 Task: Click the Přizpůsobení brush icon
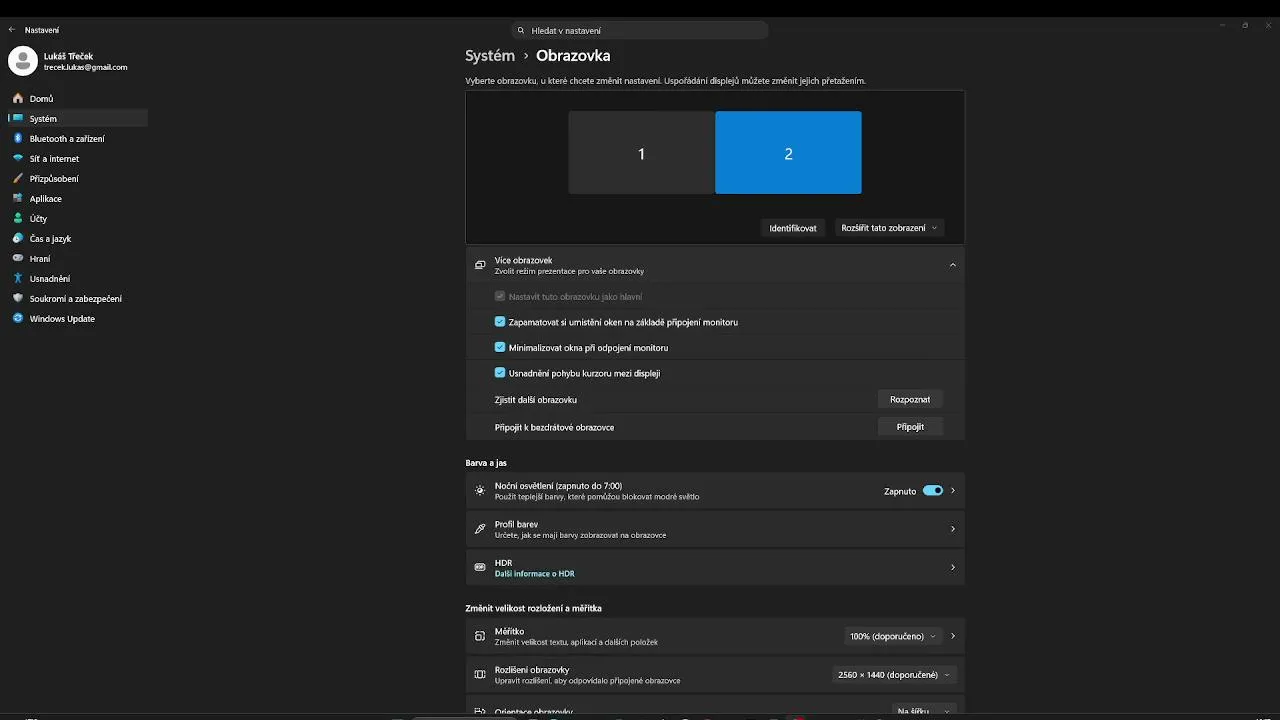pos(18,179)
